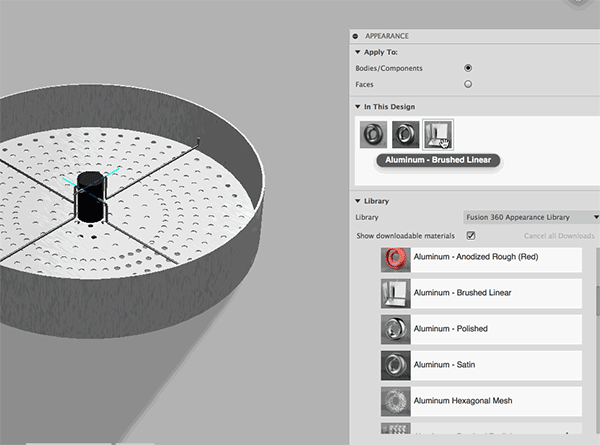Select the Aluminum - Satin text label
This screenshot has width=600, height=445.
click(x=444, y=365)
